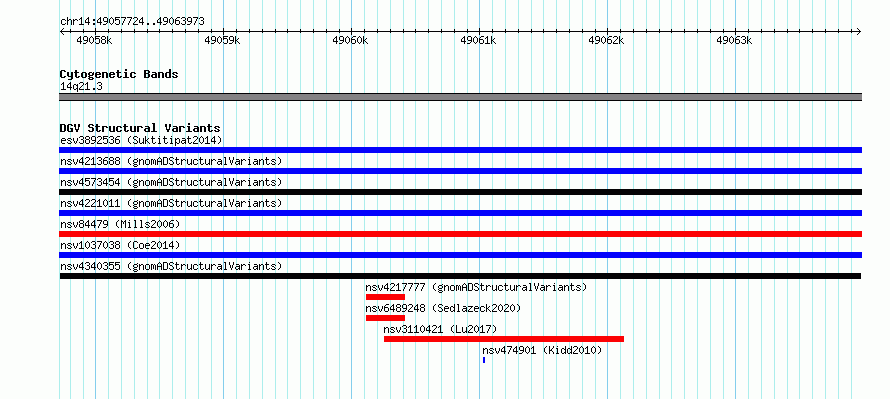Click the chr14:49057724..49063973 coordinates text
Viewport: 890px width, 399px height.
pyautogui.click(x=132, y=22)
